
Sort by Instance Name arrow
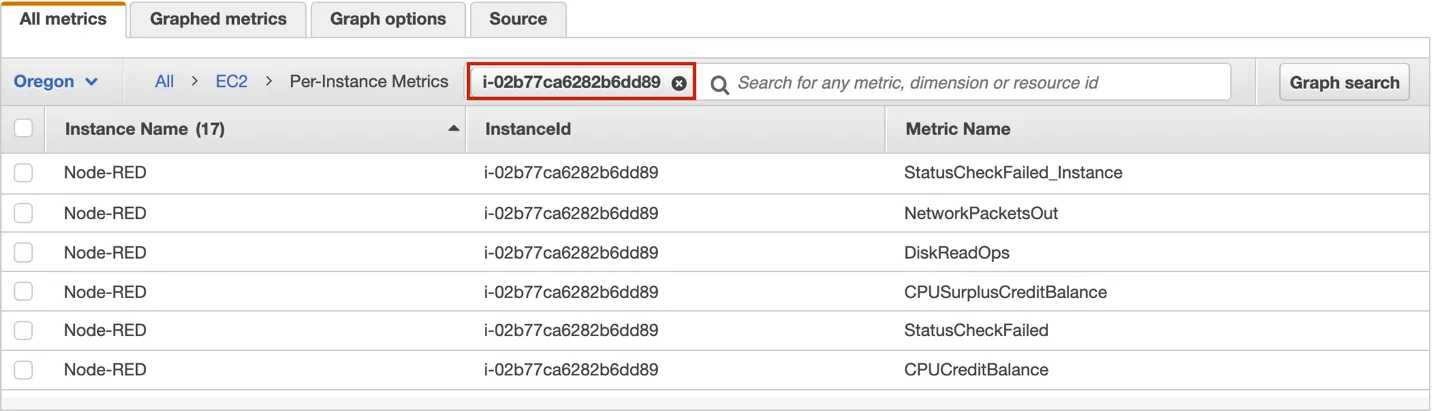pyautogui.click(x=454, y=129)
